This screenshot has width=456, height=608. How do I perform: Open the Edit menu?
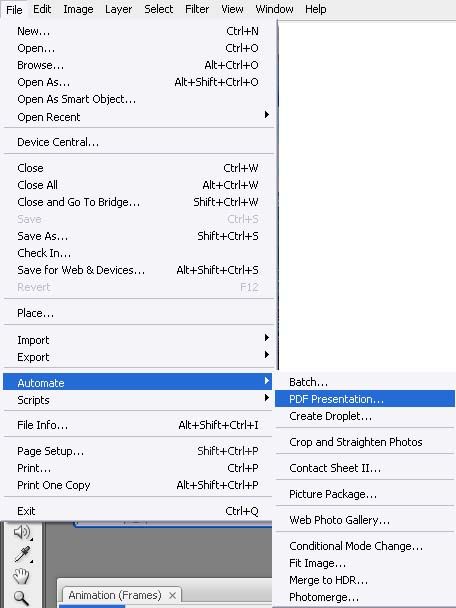42,9
